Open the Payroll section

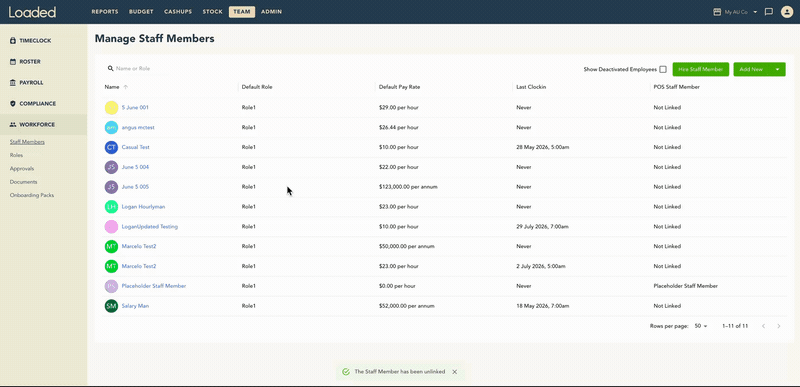coord(27,82)
